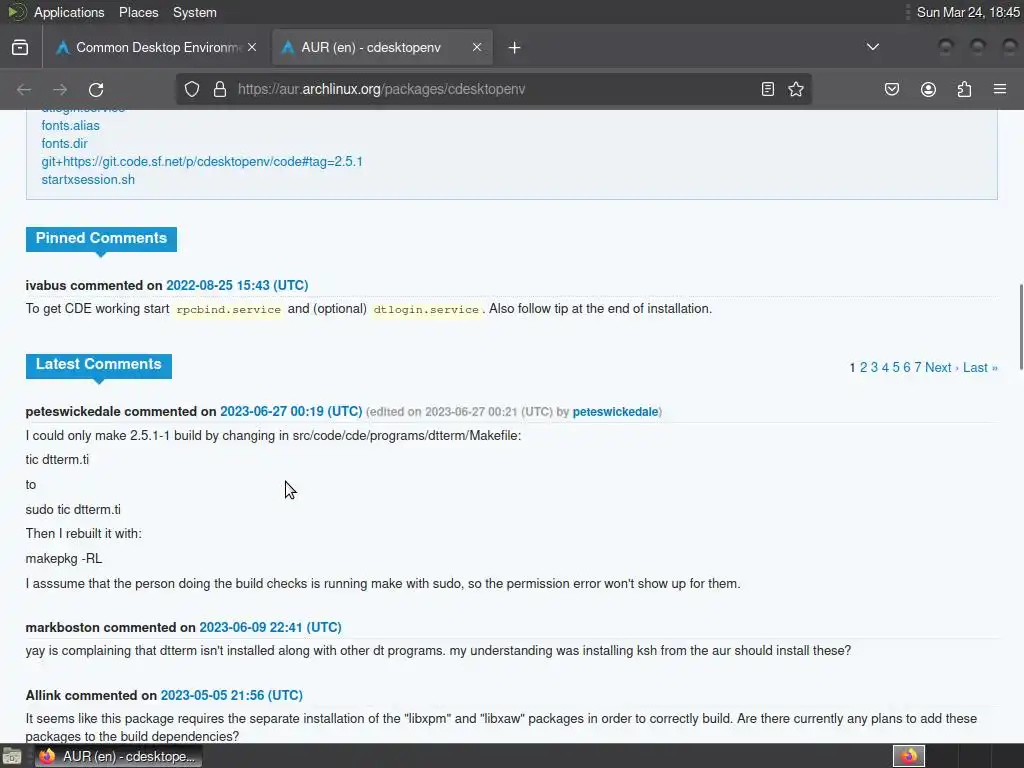Click the Pinned Comments heading
This screenshot has width=1024, height=768.
tap(101, 238)
